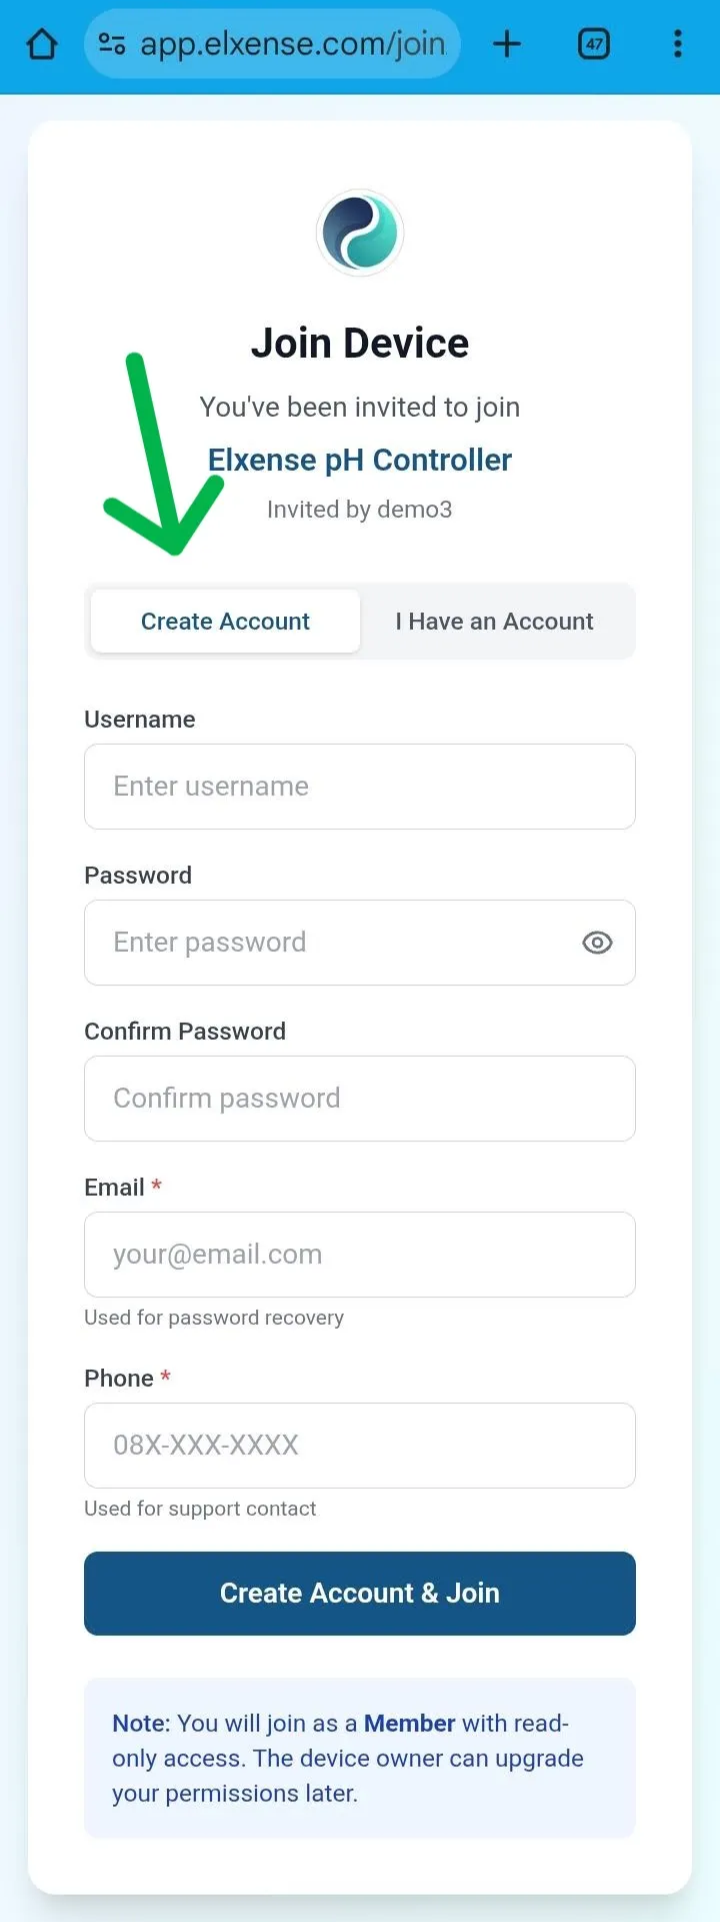Focus the Enter password field
This screenshot has height=1922, width=720.
pyautogui.click(x=330, y=942)
